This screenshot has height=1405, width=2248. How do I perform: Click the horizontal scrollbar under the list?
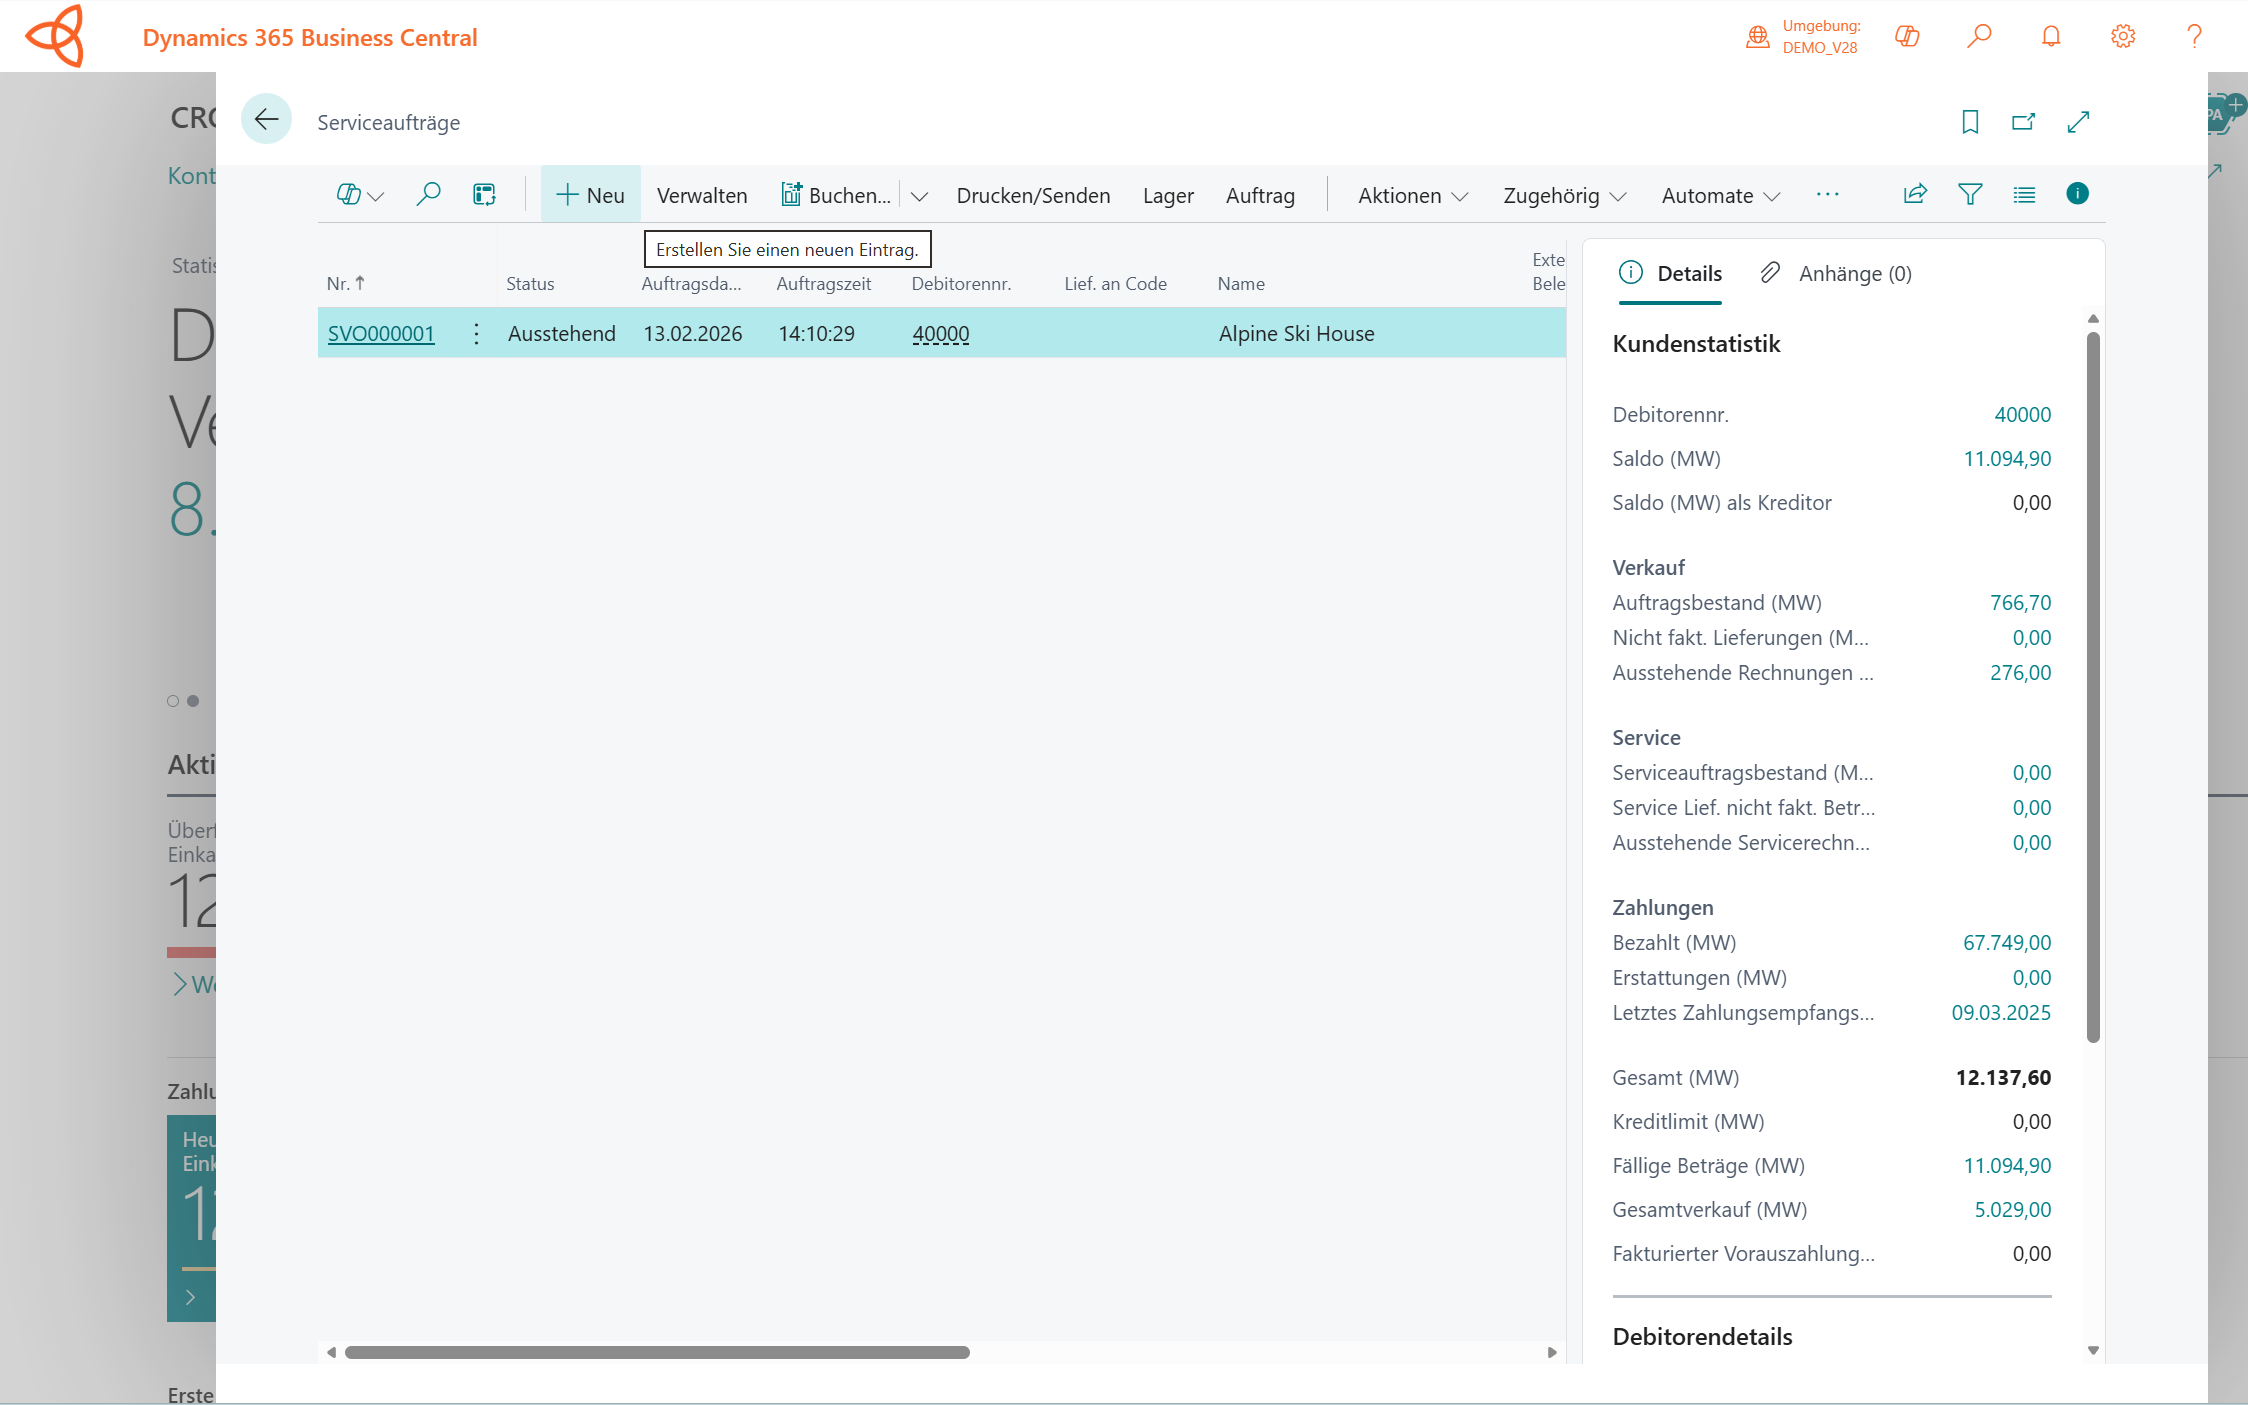(x=657, y=1352)
